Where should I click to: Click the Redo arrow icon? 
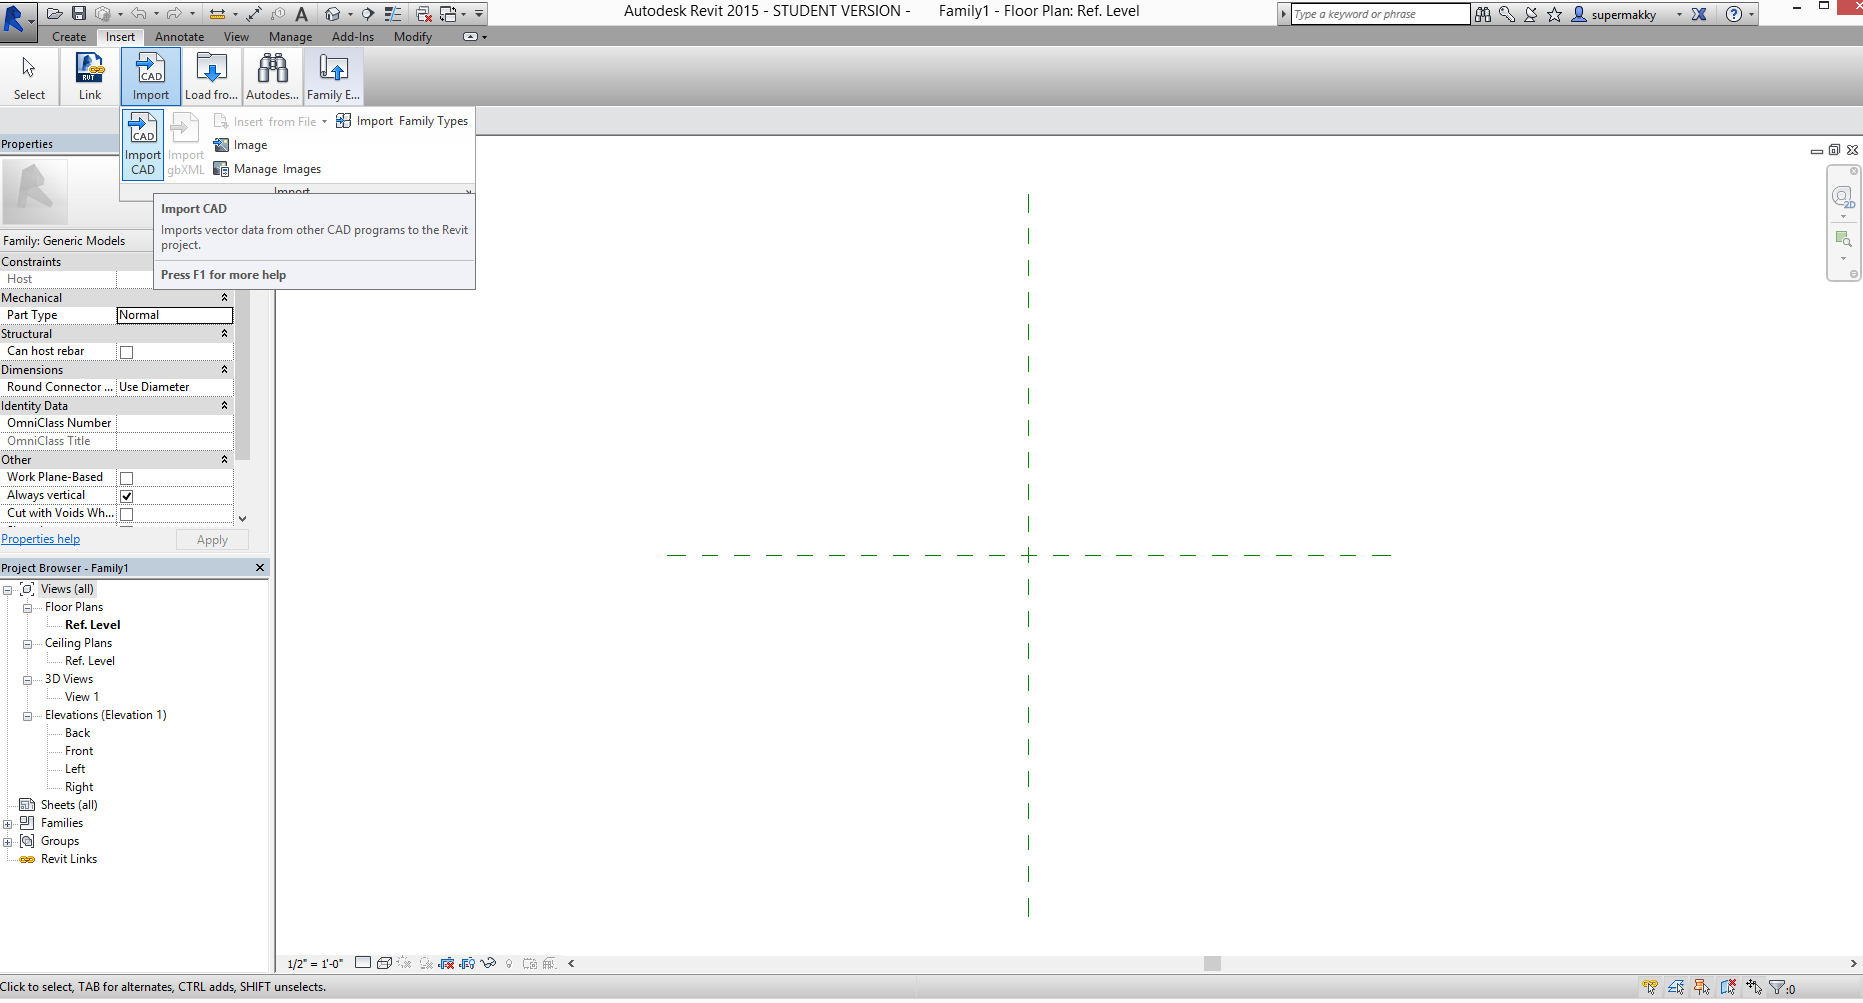click(174, 13)
